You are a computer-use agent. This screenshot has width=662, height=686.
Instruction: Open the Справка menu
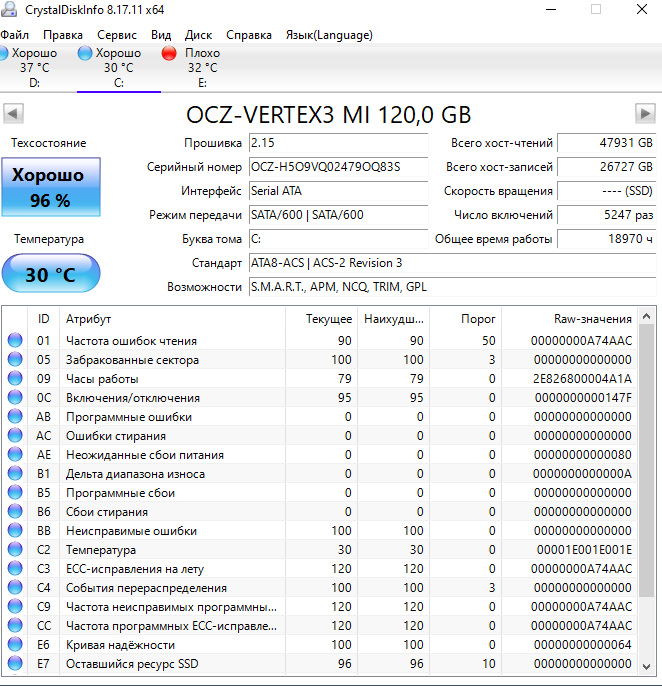(249, 35)
